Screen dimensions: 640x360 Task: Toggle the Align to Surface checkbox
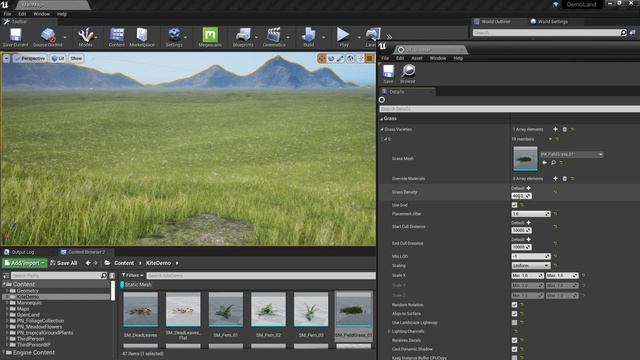pos(514,313)
